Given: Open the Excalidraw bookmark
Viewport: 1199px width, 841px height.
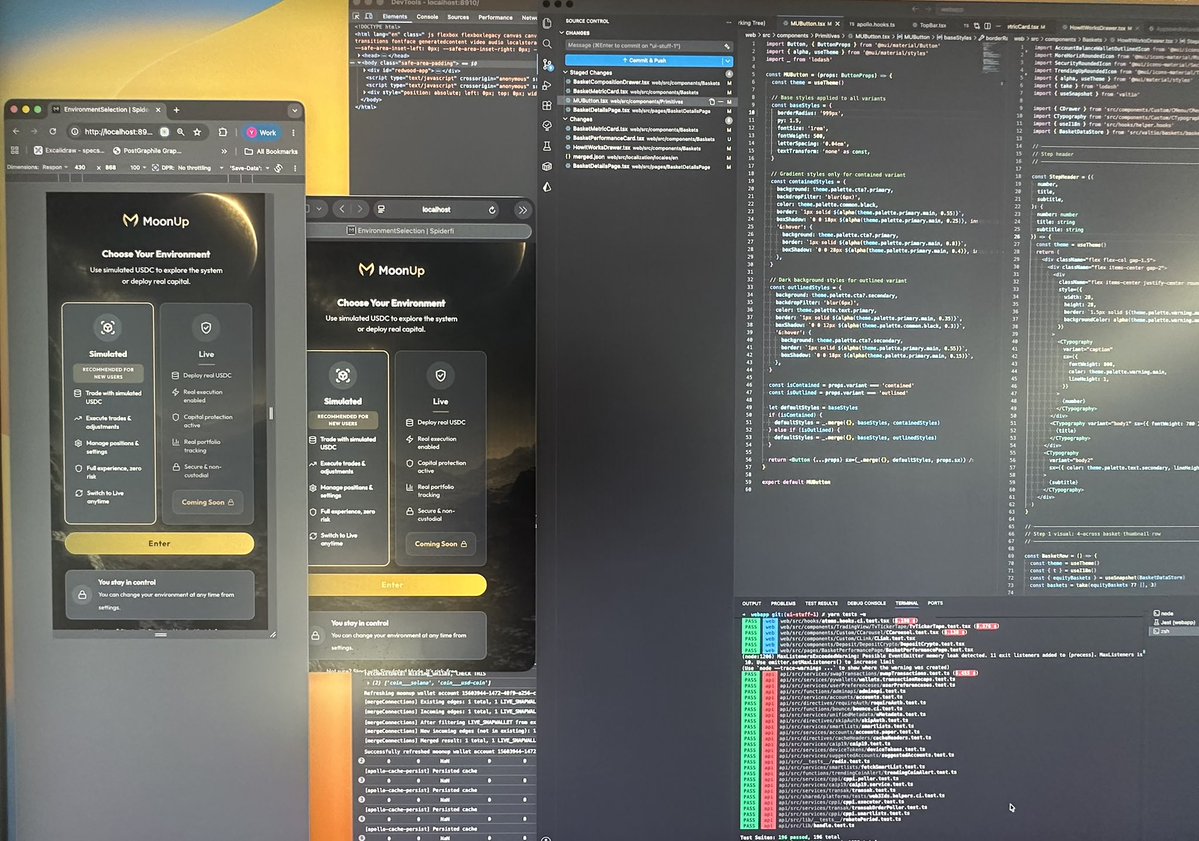Looking at the screenshot, I should pos(69,151).
